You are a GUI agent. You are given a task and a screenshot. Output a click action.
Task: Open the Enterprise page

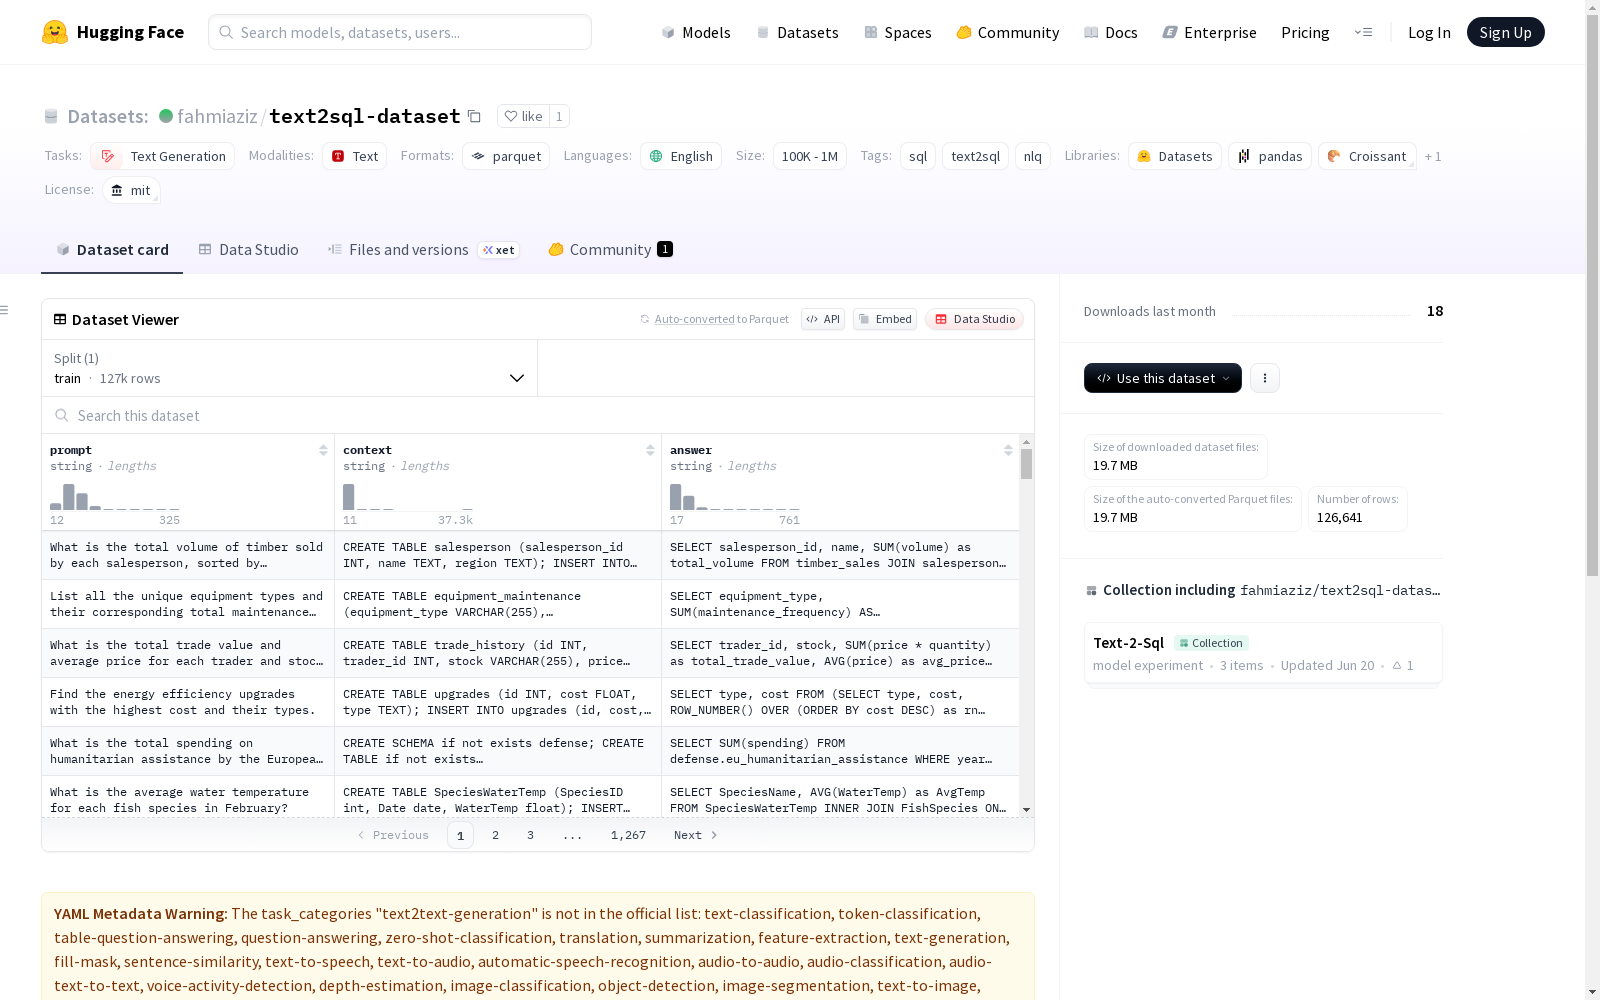click(1210, 32)
